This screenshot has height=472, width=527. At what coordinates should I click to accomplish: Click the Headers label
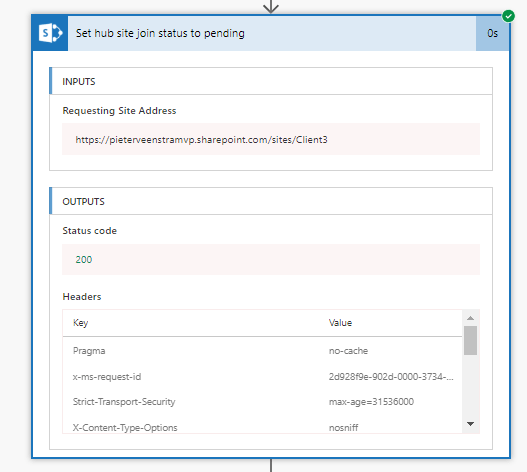coord(82,297)
